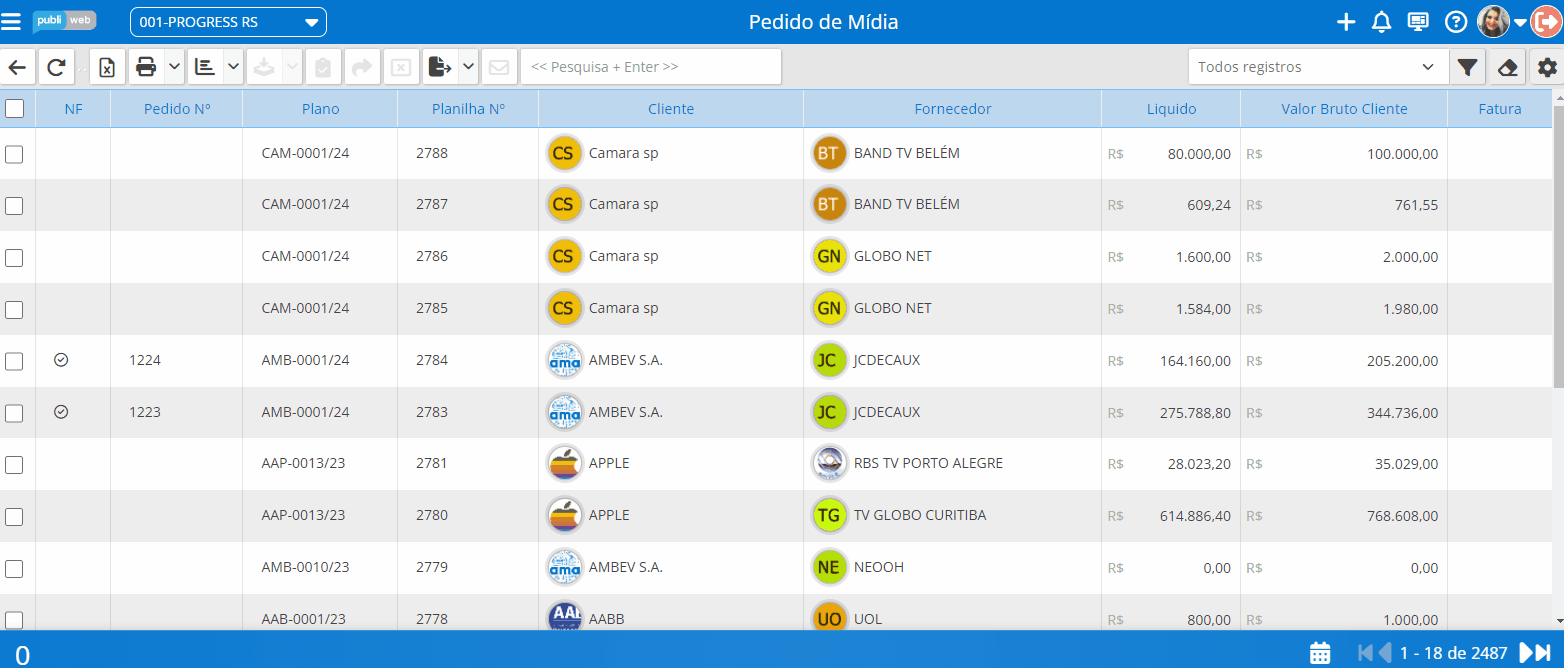Viewport: 1564px width, 668px height.
Task: Expand the user profile arrow
Action: 1519,23
